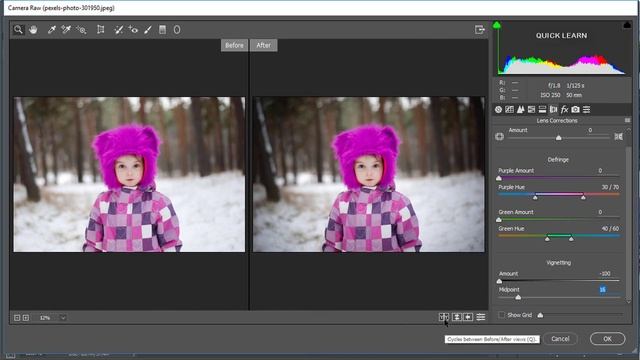Viewport: 640px width, 360px height.
Task: Cycle Before/After views button
Action: [444, 317]
